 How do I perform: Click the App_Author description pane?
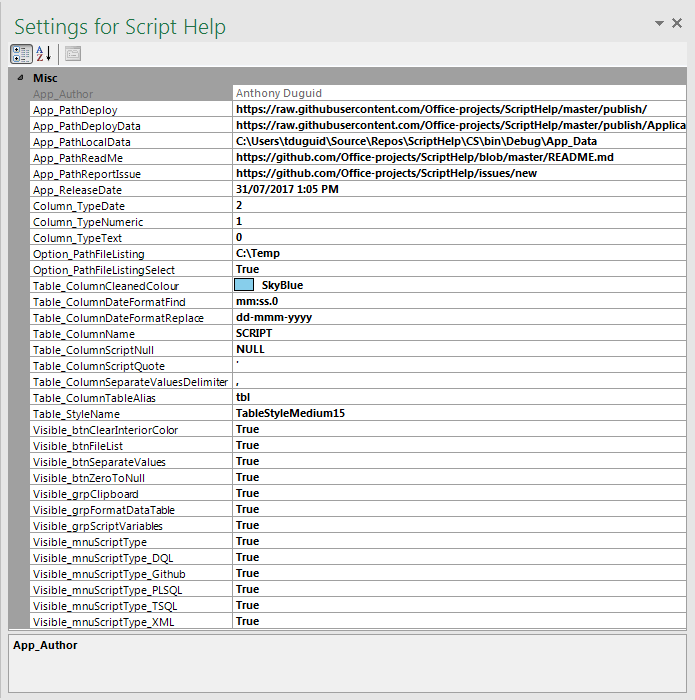click(347, 663)
